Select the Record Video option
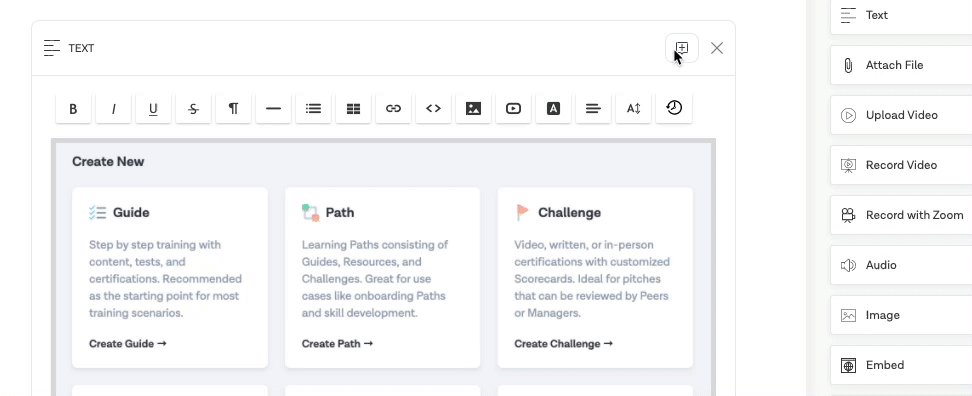 (901, 165)
